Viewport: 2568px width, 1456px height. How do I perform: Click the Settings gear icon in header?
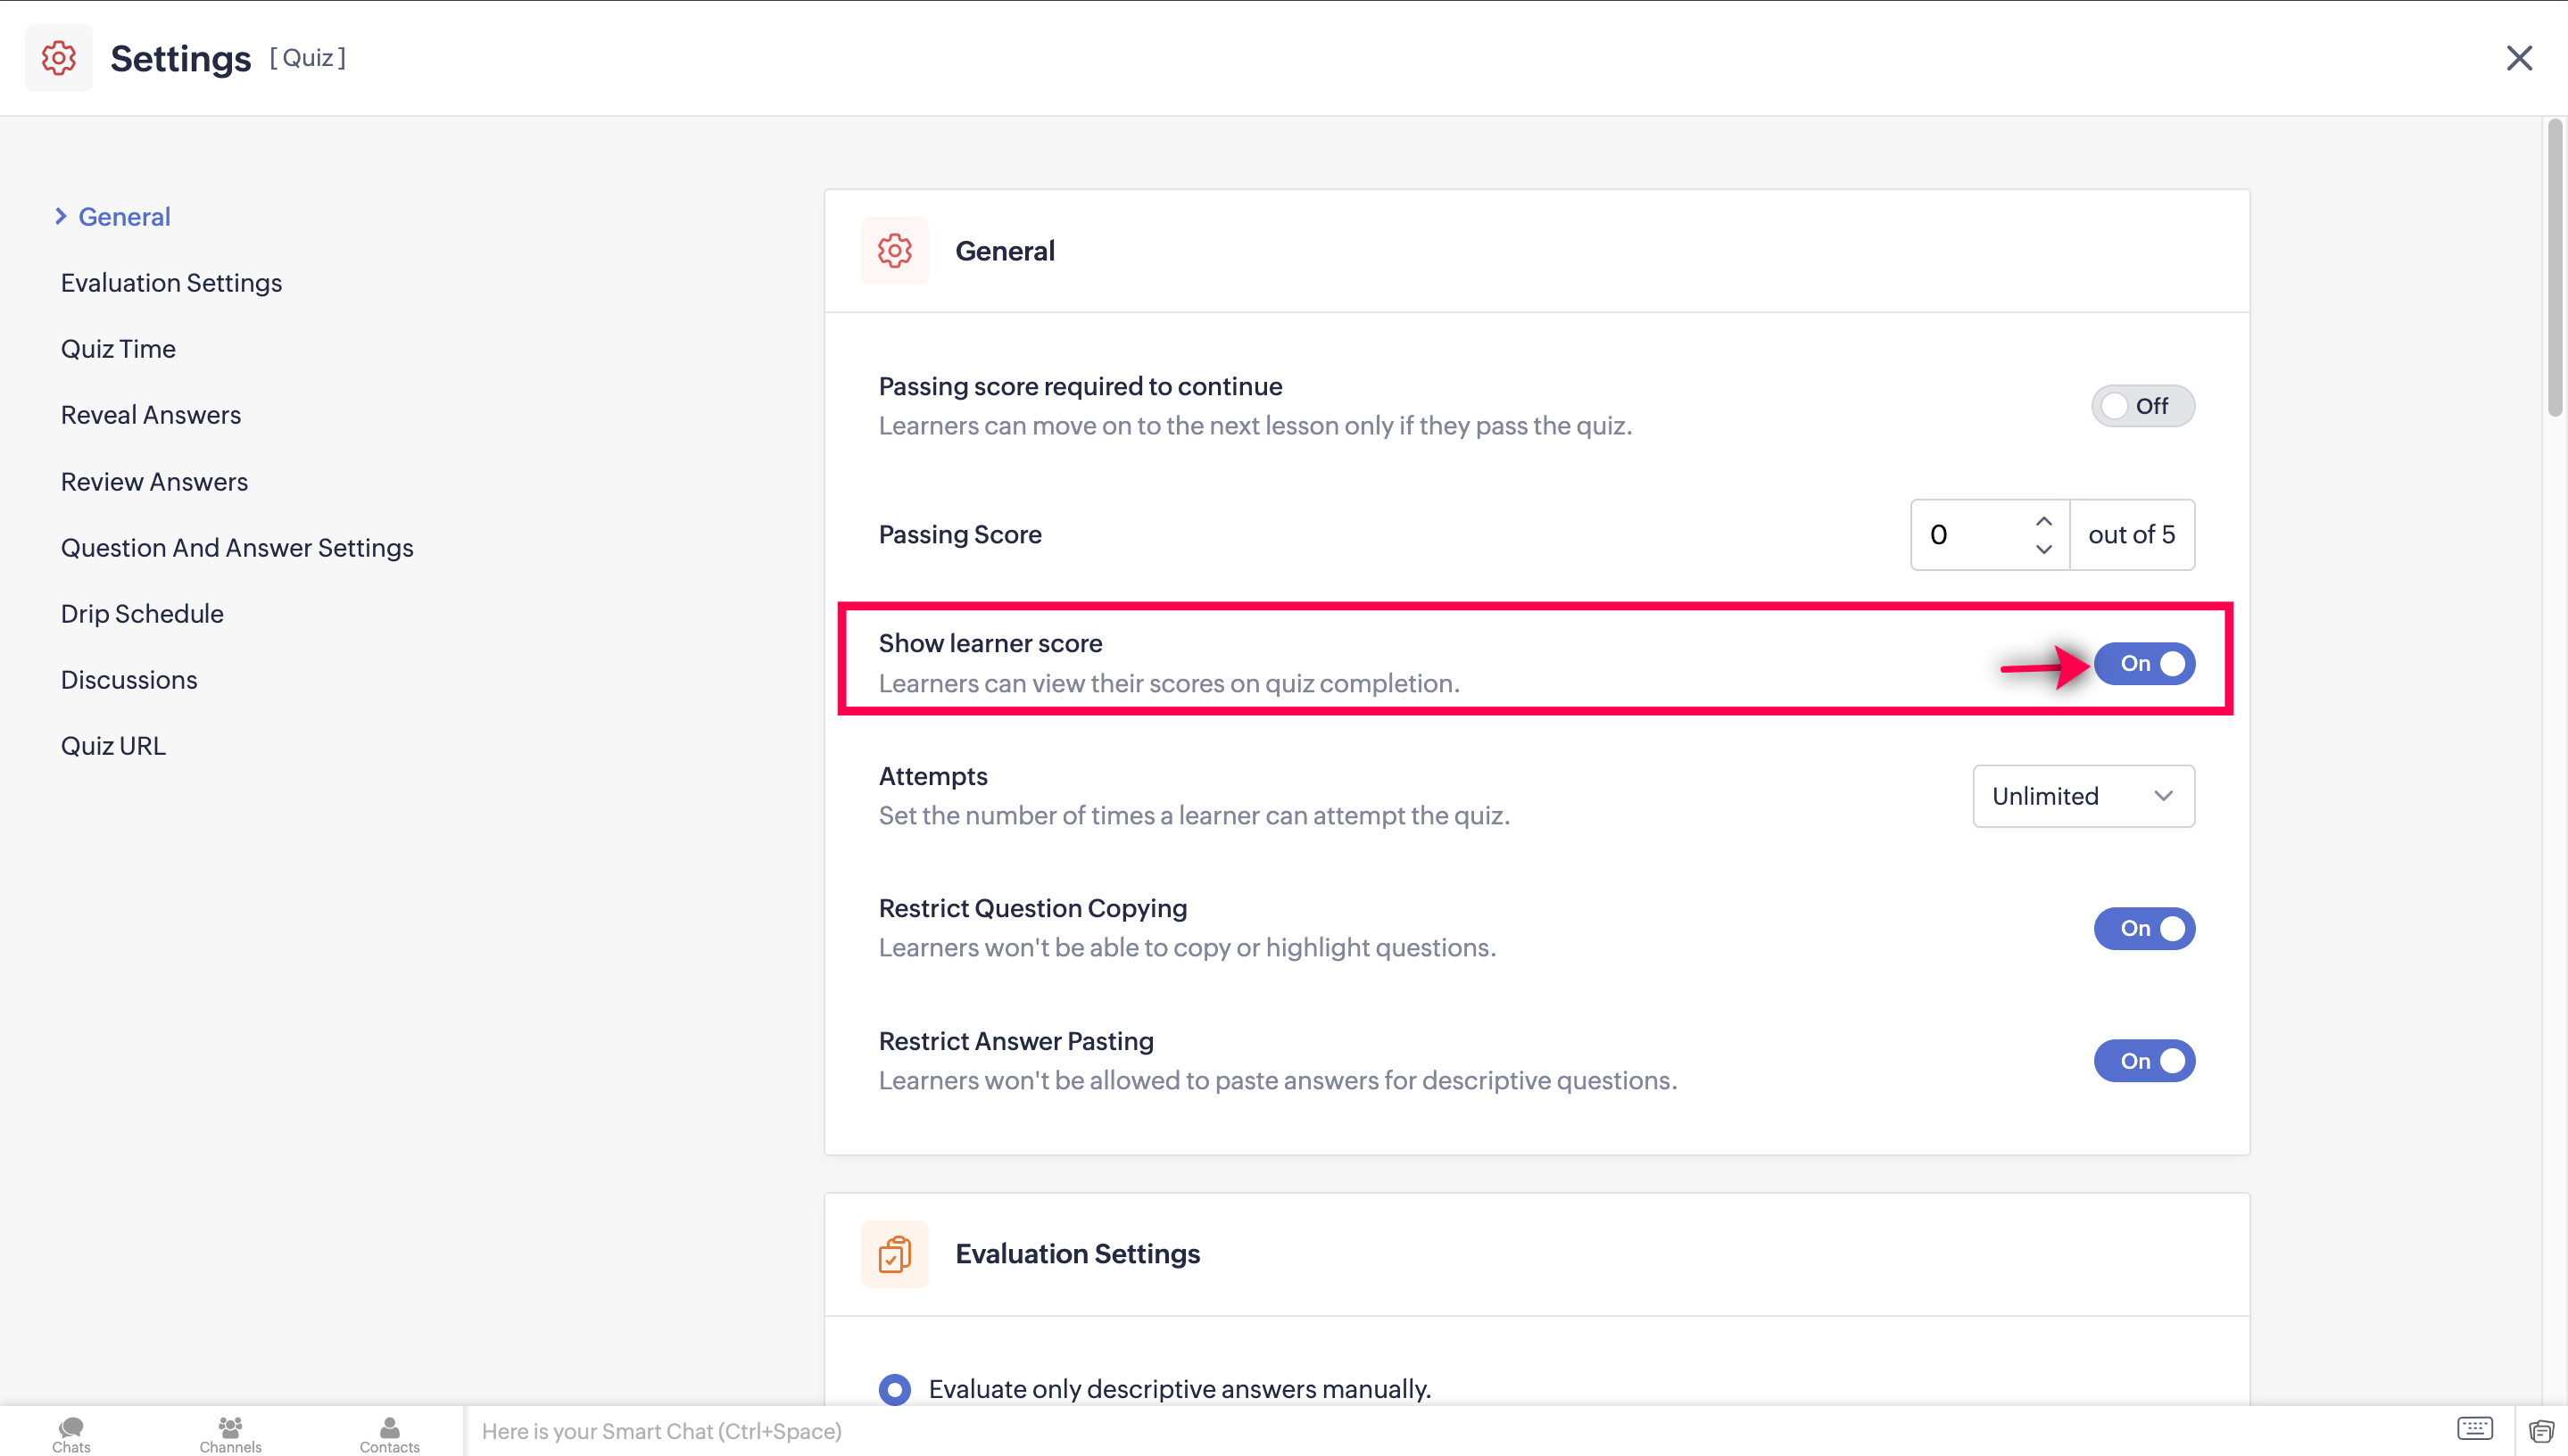click(x=58, y=58)
